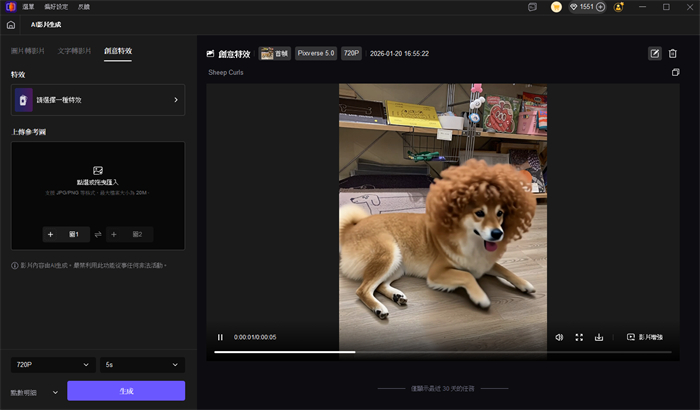Click the 1551 credits count
This screenshot has width=700, height=410.
tap(587, 7)
